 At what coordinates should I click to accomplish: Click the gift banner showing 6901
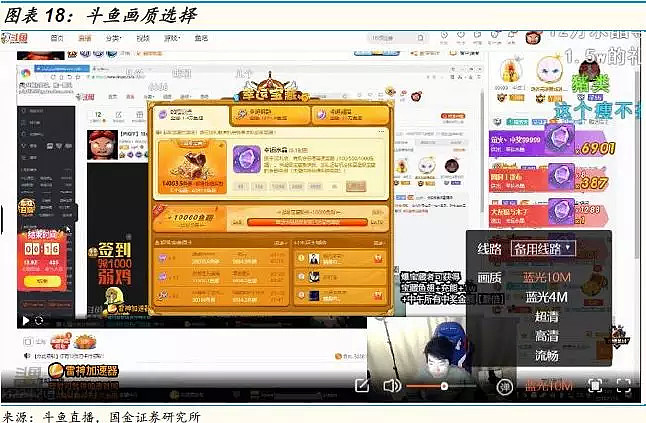click(x=552, y=143)
